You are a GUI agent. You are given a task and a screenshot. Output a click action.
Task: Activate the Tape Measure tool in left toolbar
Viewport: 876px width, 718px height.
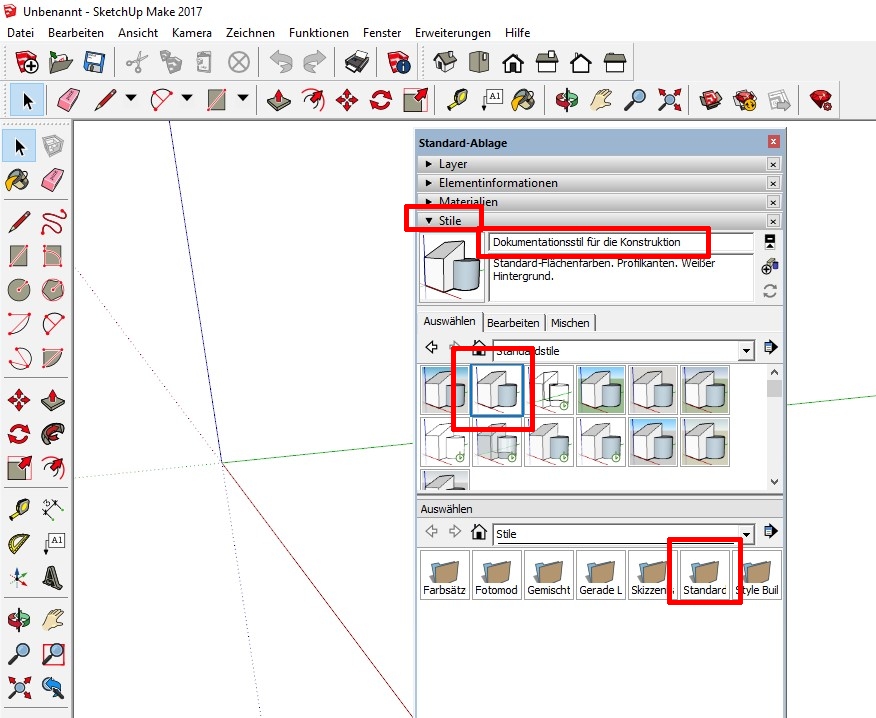pyautogui.click(x=19, y=510)
